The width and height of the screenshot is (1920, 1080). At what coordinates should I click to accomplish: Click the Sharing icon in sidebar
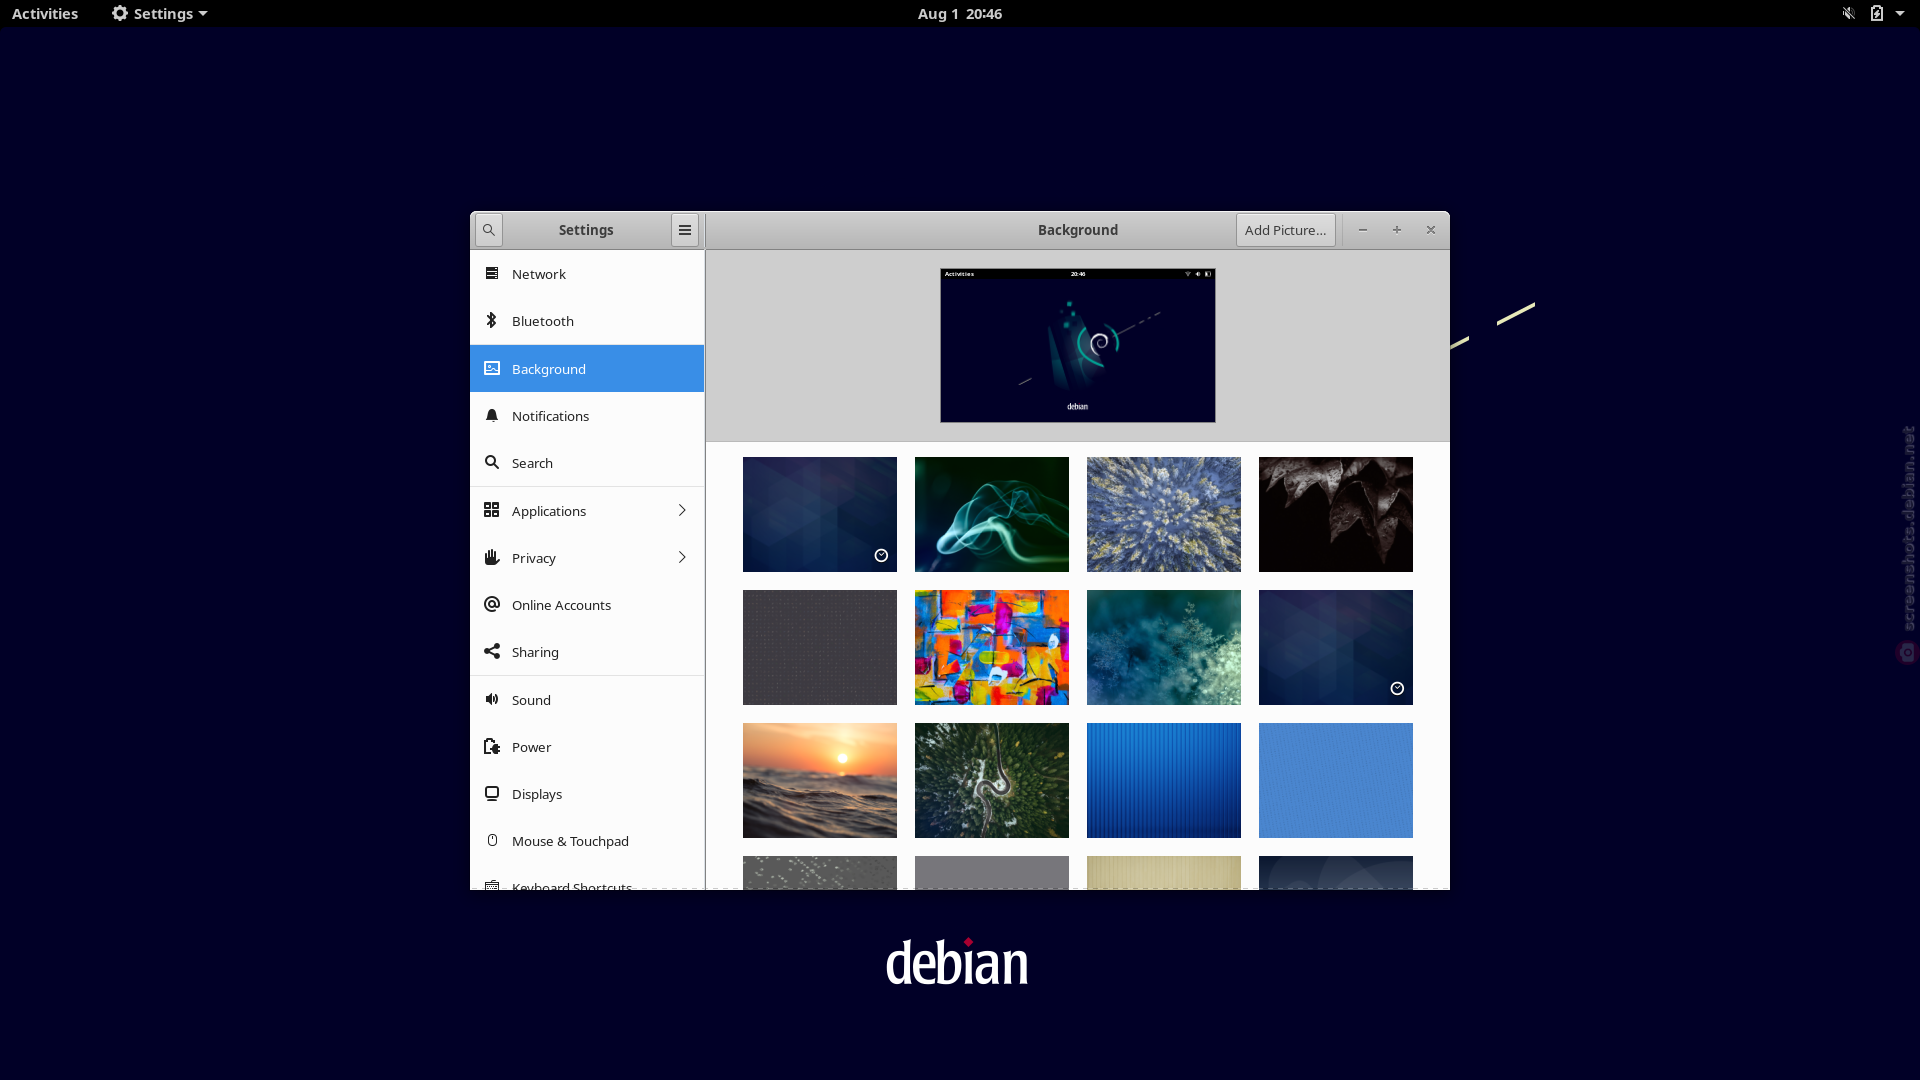[x=492, y=651]
